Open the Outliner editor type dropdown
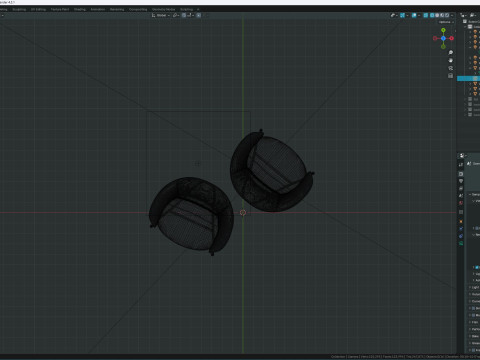Viewport: 480px width, 360px height. tap(464, 15)
